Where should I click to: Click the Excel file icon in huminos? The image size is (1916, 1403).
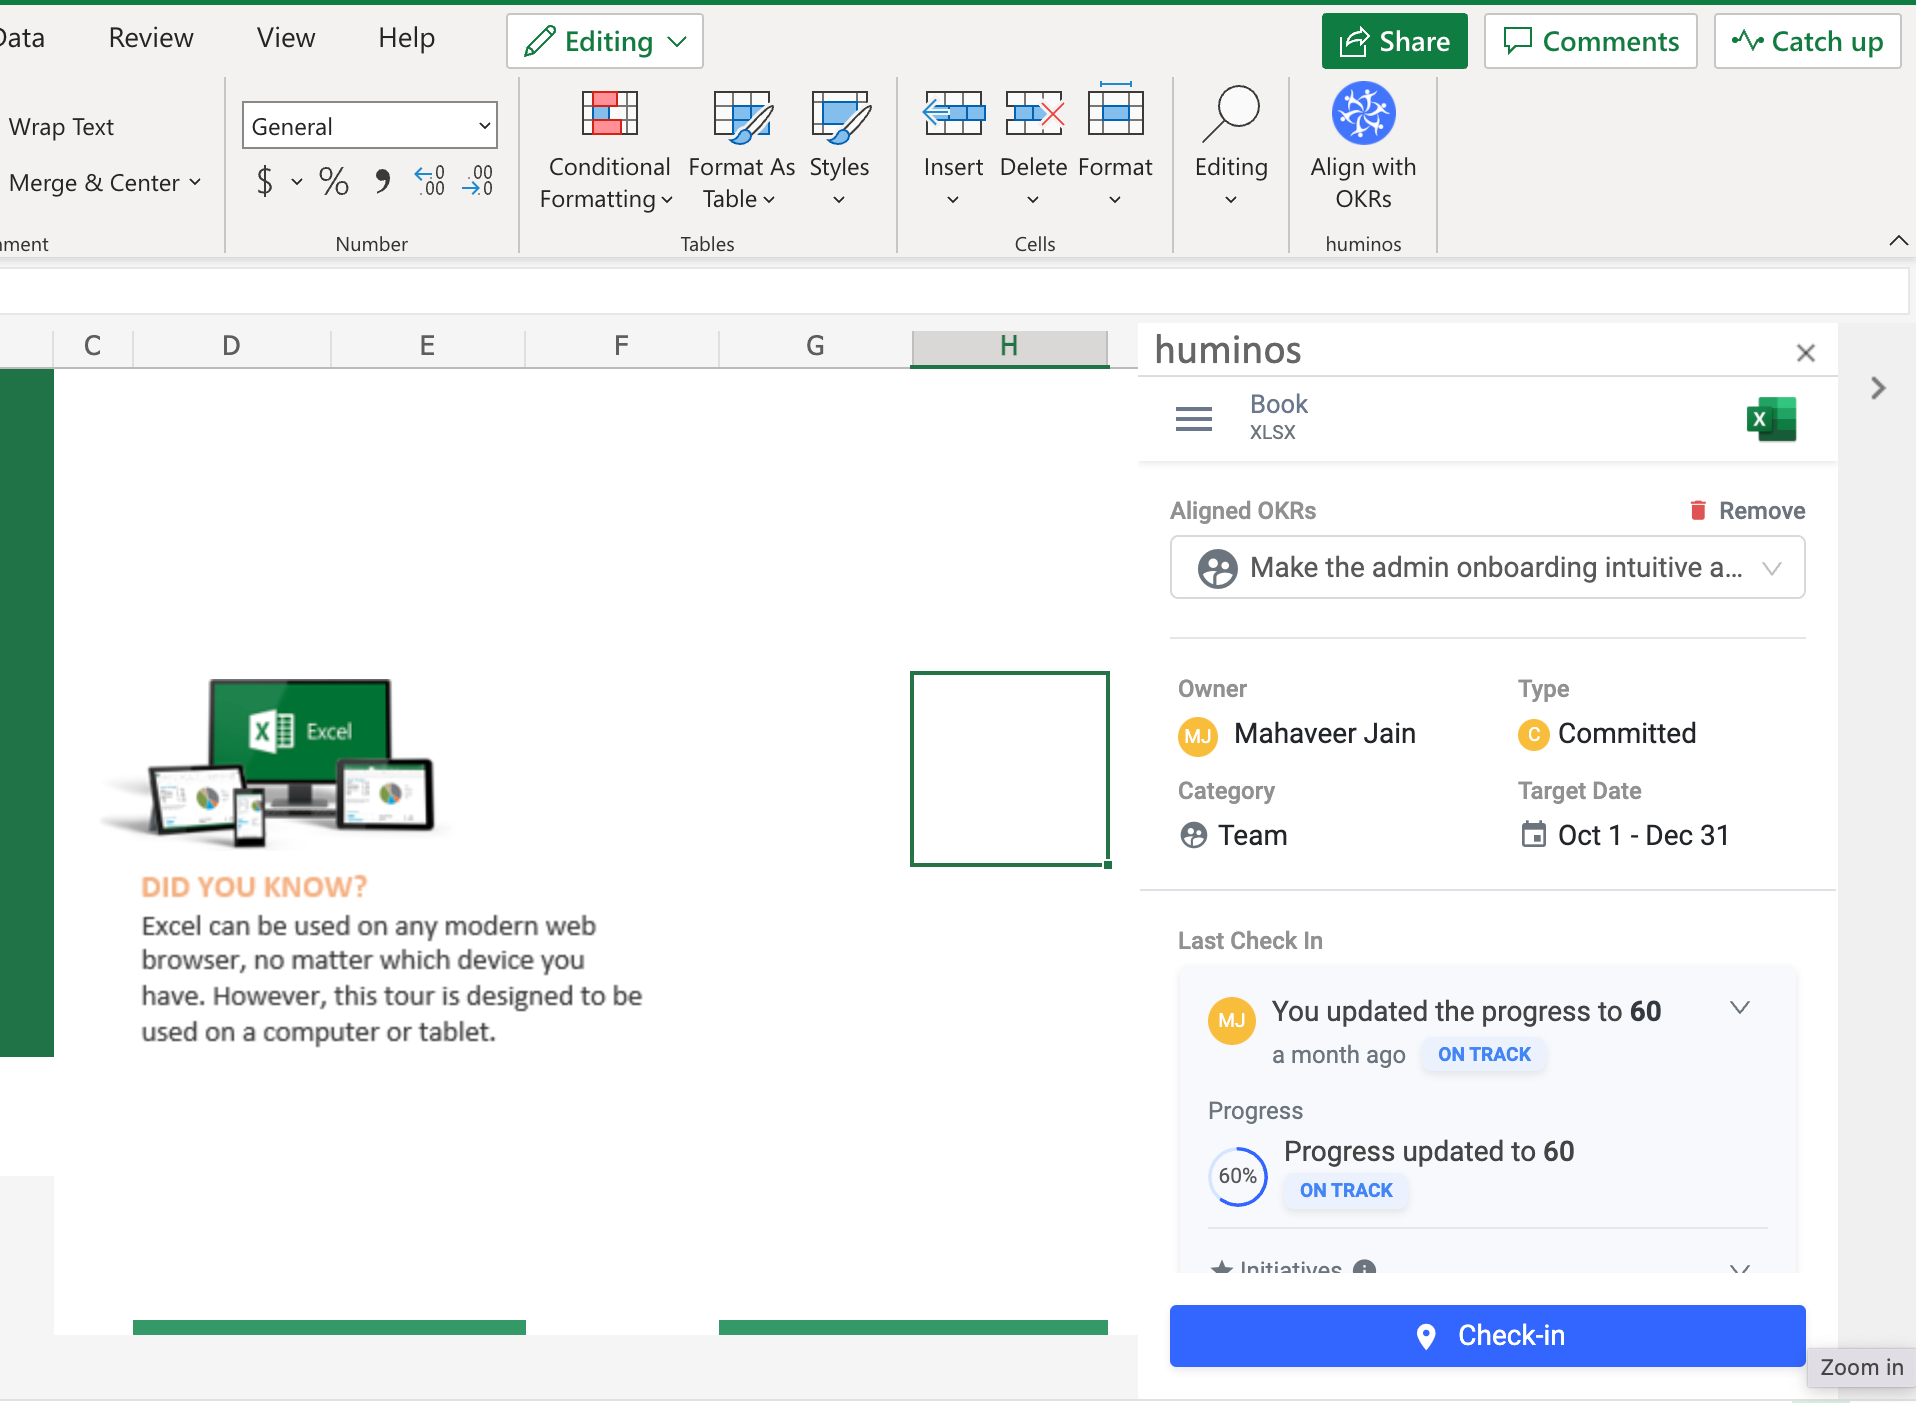coord(1771,419)
